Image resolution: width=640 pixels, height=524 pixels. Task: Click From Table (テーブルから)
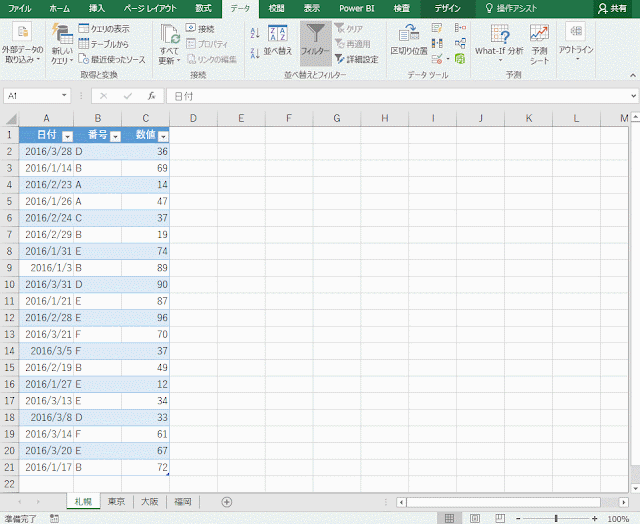tap(103, 44)
